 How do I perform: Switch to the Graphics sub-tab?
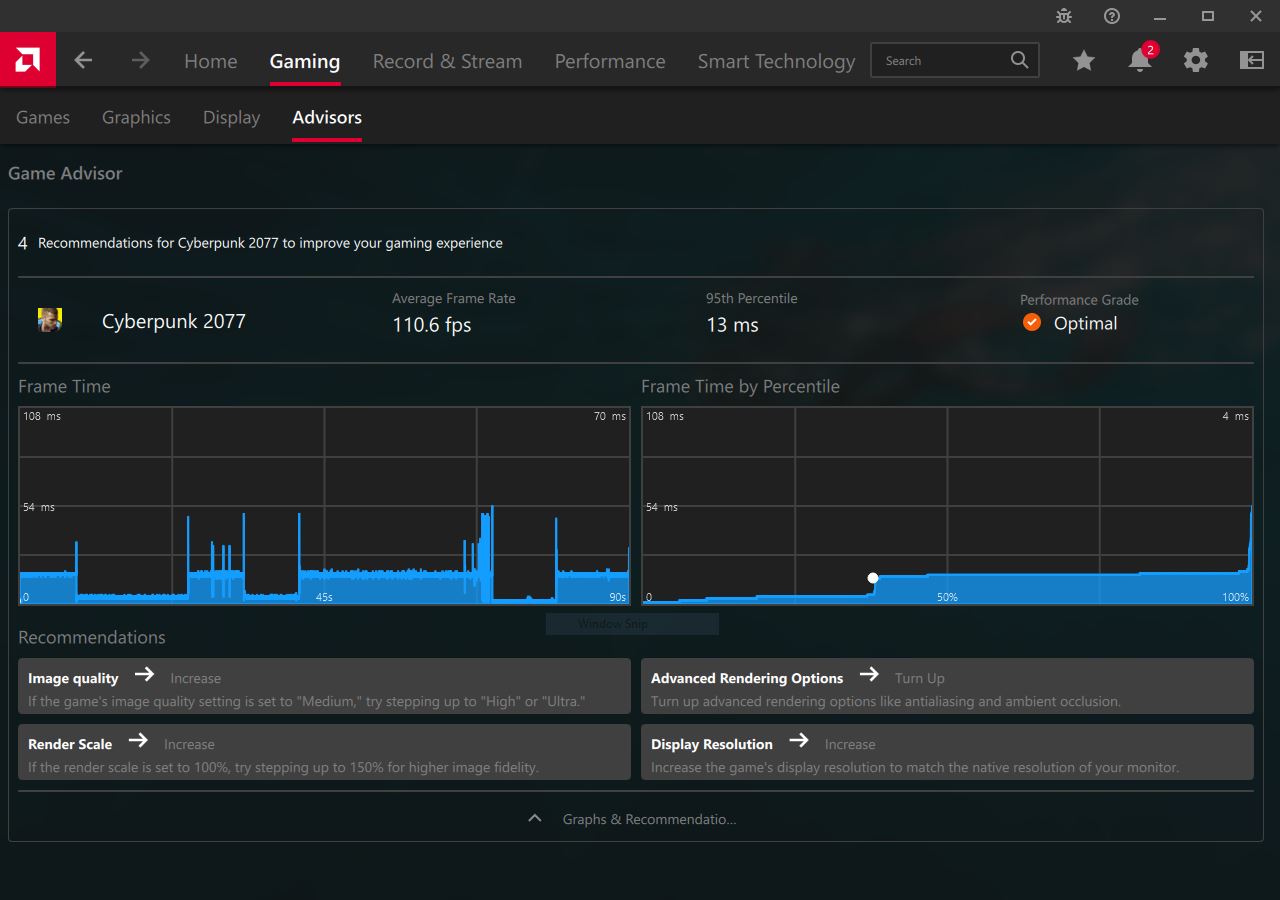point(136,117)
